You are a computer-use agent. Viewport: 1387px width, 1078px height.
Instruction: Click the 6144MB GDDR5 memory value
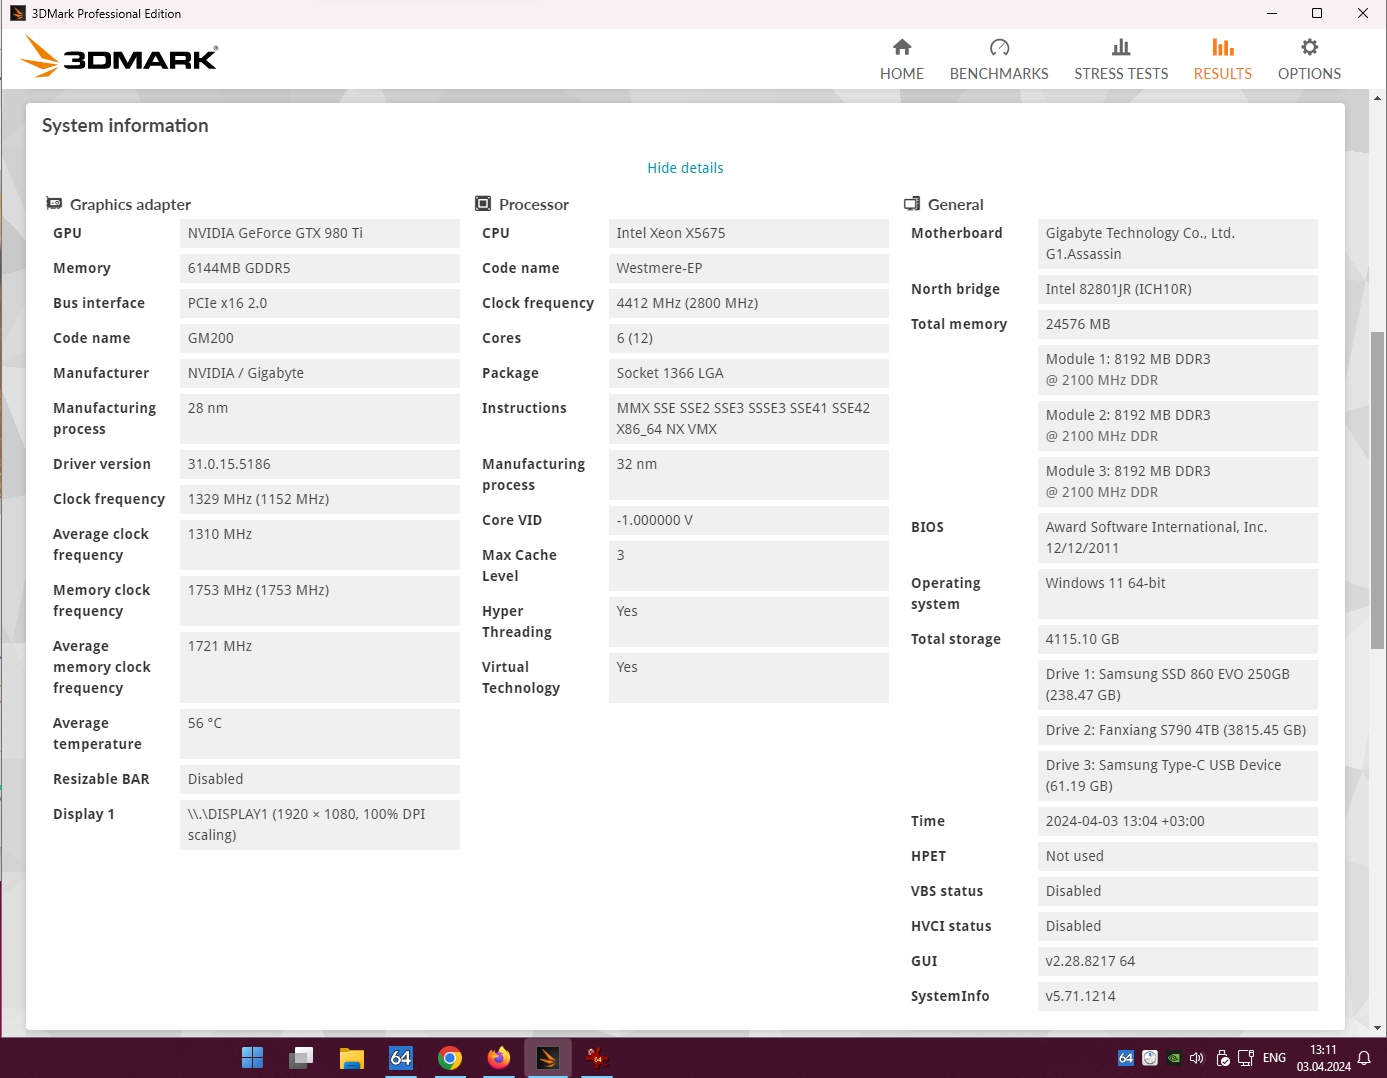(320, 268)
